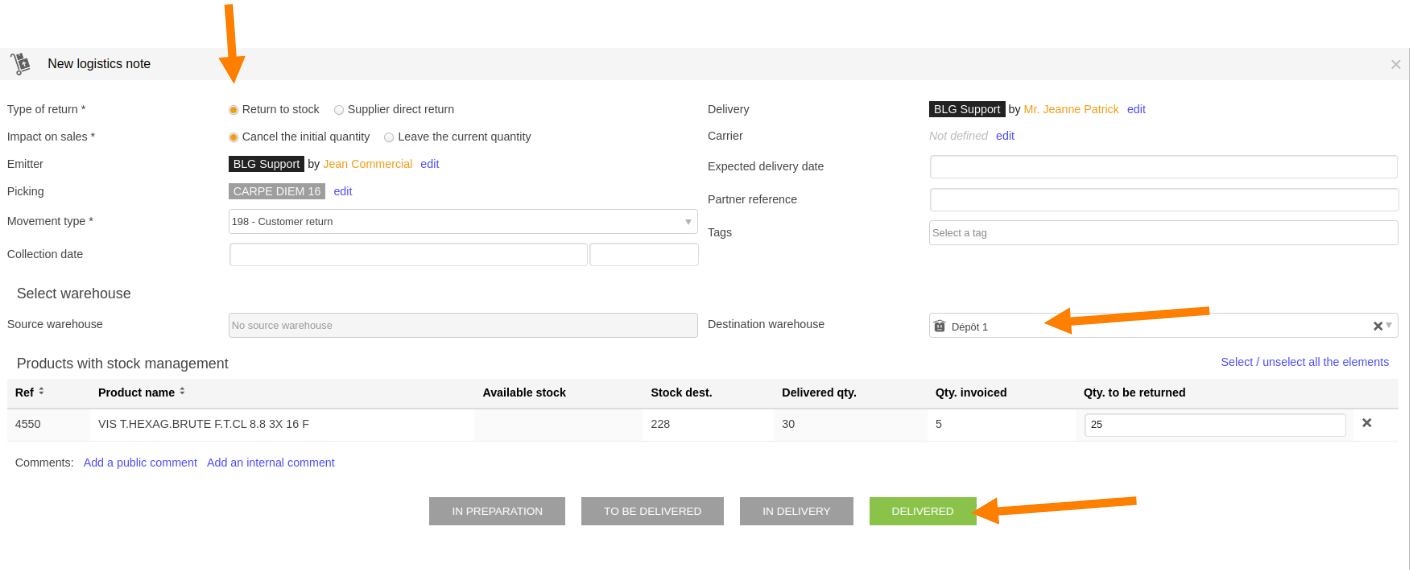Screen dimensions: 1410x570
Task: Click Add an internal comment link
Action: click(271, 463)
